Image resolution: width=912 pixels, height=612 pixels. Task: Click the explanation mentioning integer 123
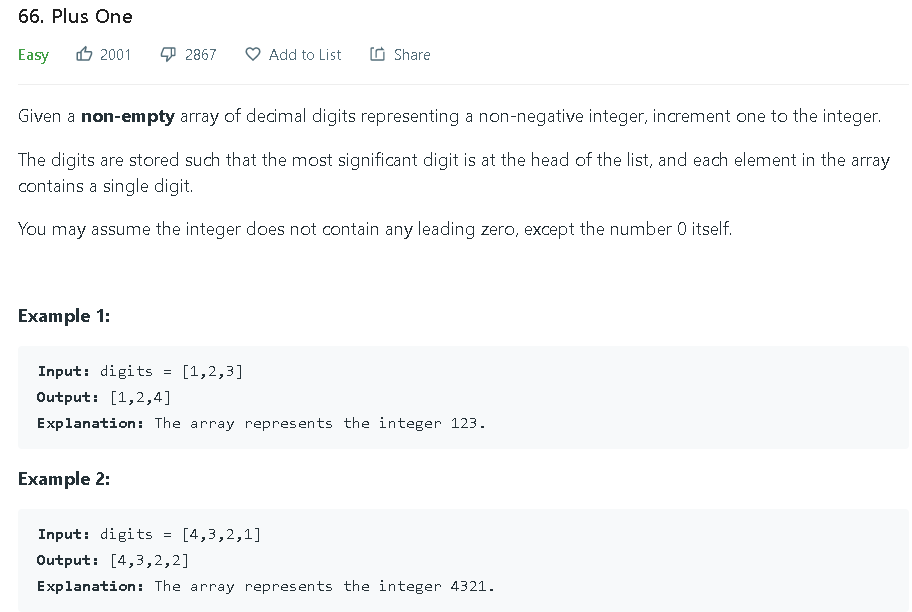pyautogui.click(x=261, y=423)
